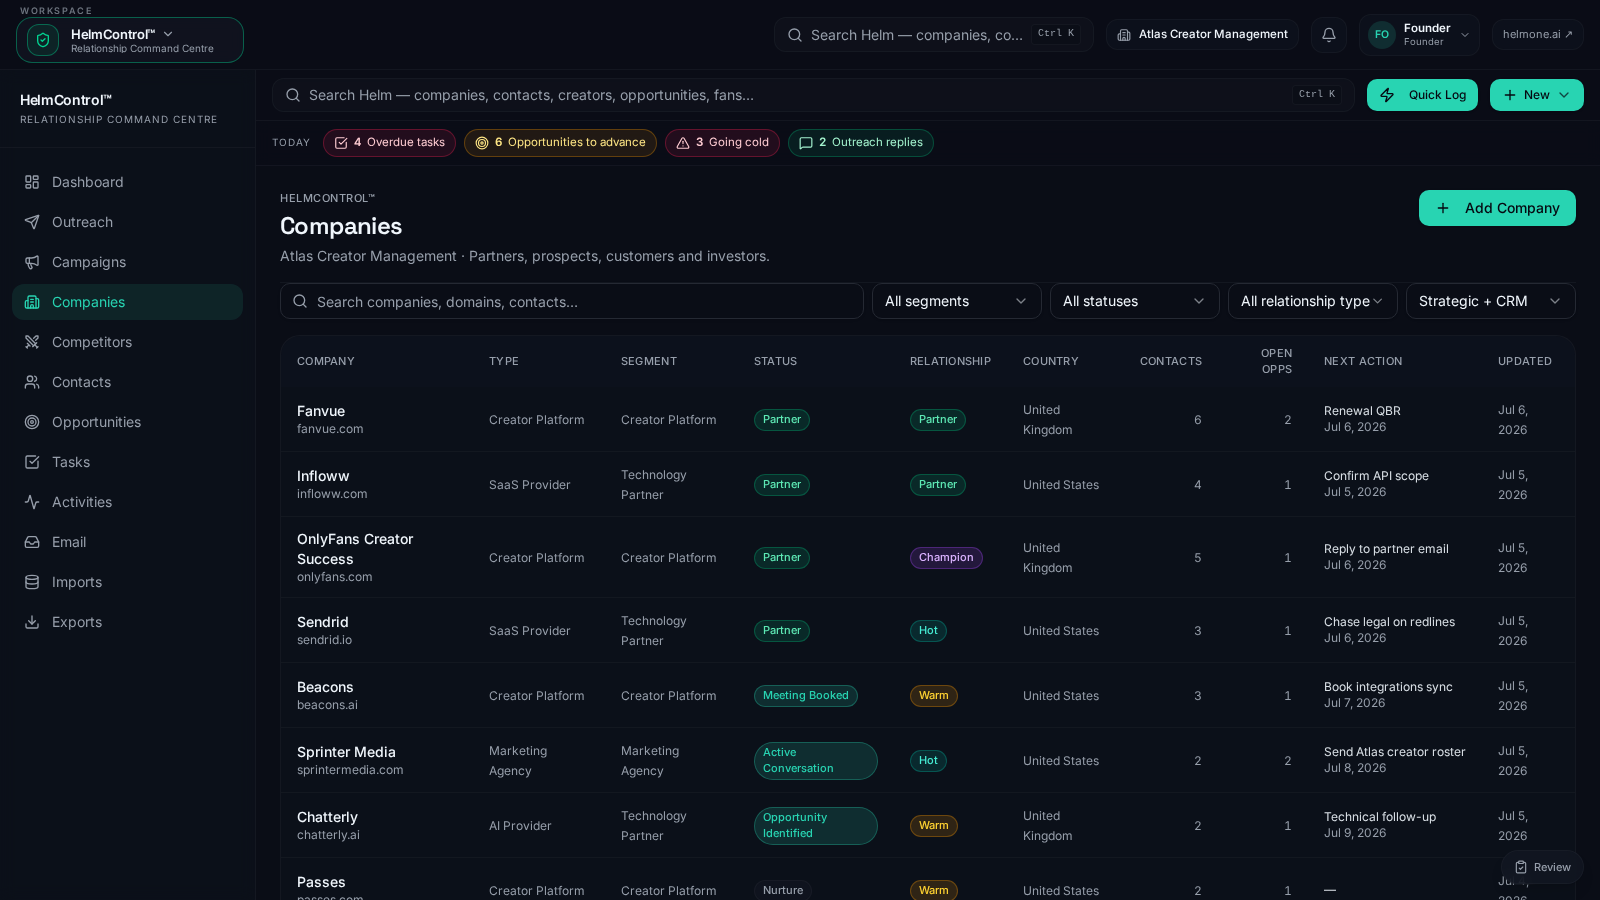Click the building icon beside Atlas Creator Management

click(1124, 35)
